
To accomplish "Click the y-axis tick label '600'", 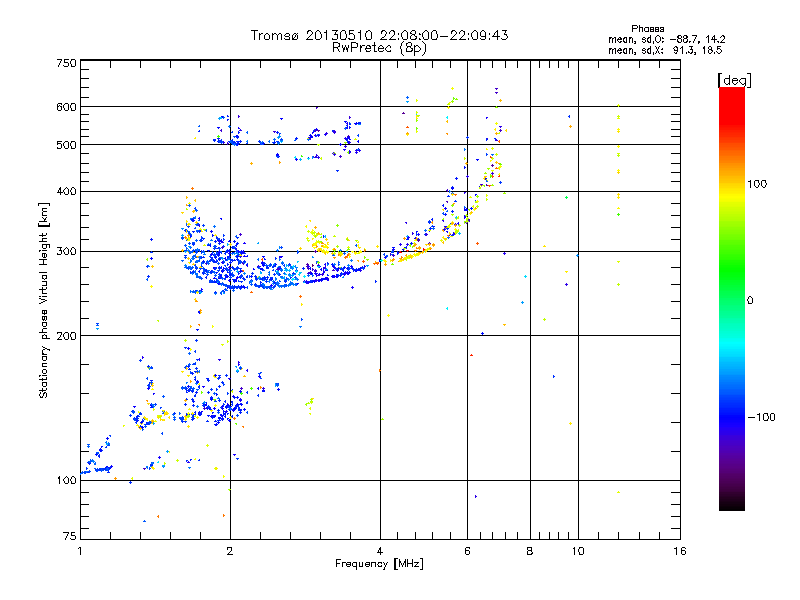I will 66,107.
